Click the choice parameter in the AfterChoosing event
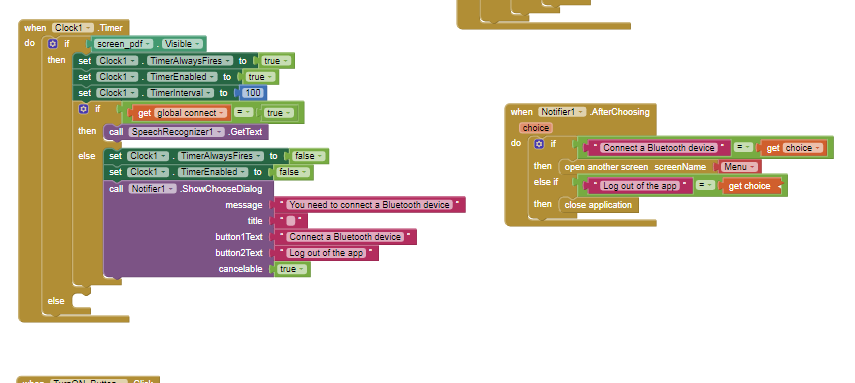This screenshot has height=383, width=855. pos(536,128)
